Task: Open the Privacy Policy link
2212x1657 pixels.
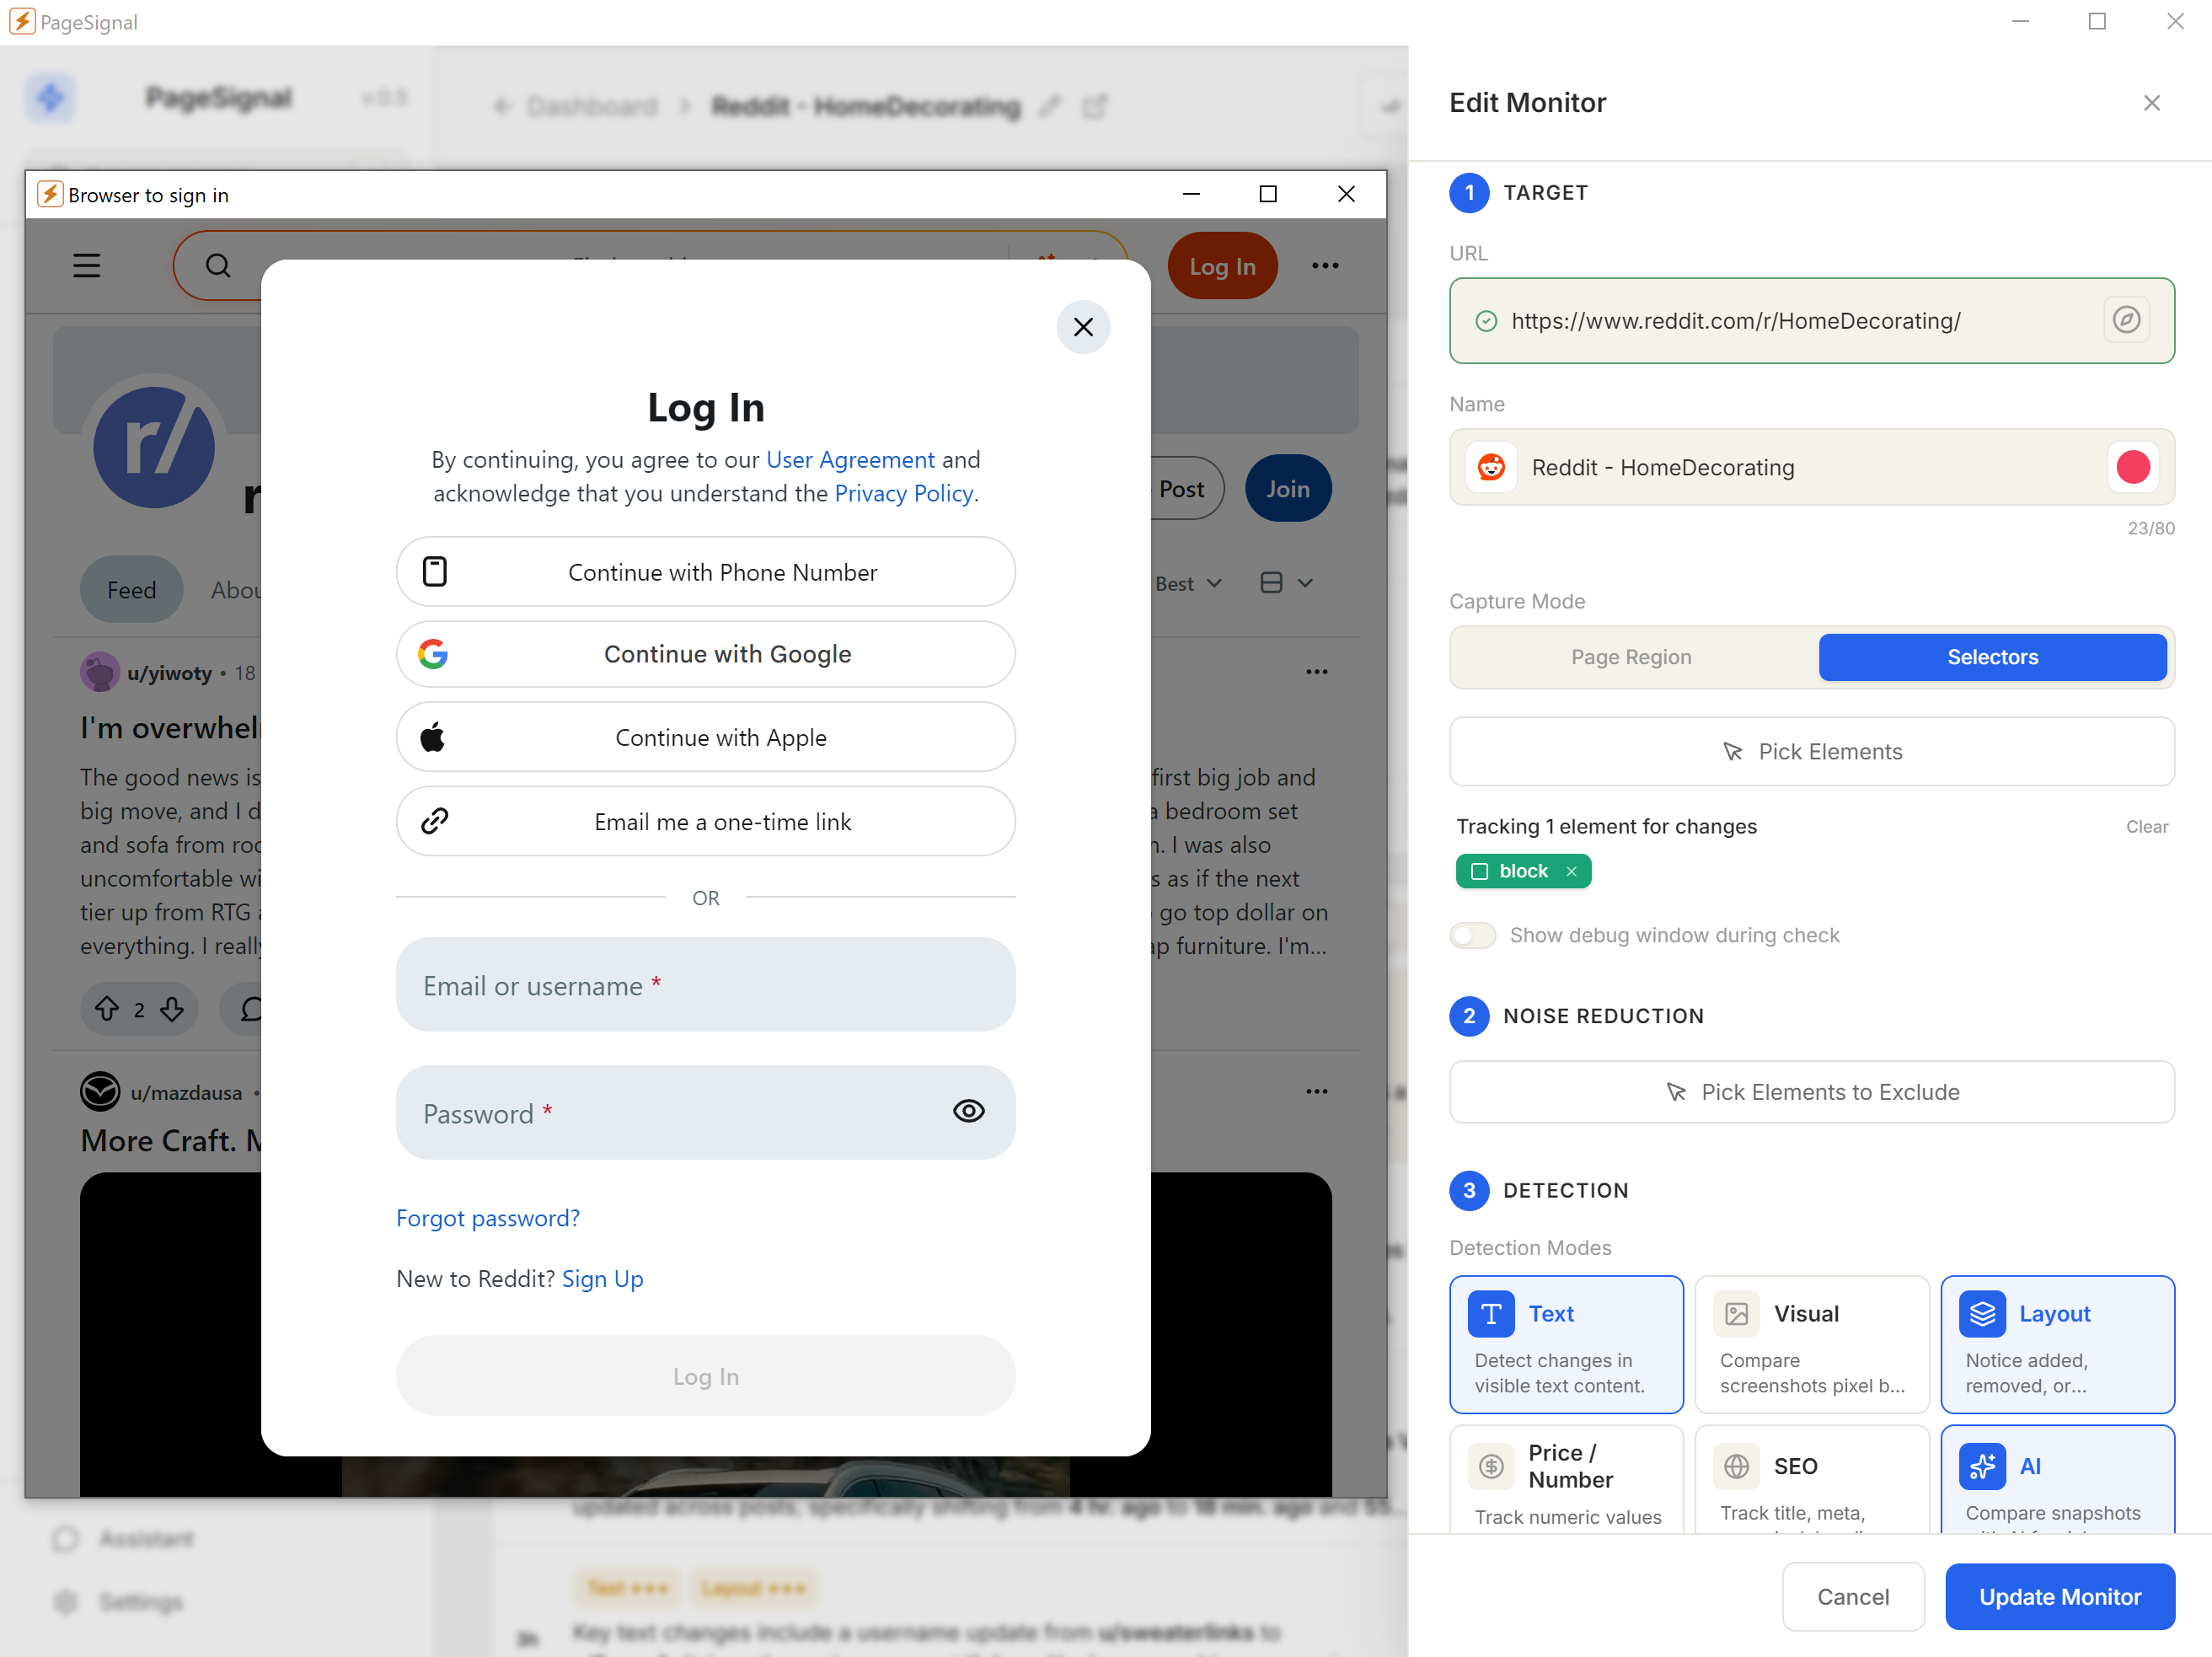Action: pos(903,493)
